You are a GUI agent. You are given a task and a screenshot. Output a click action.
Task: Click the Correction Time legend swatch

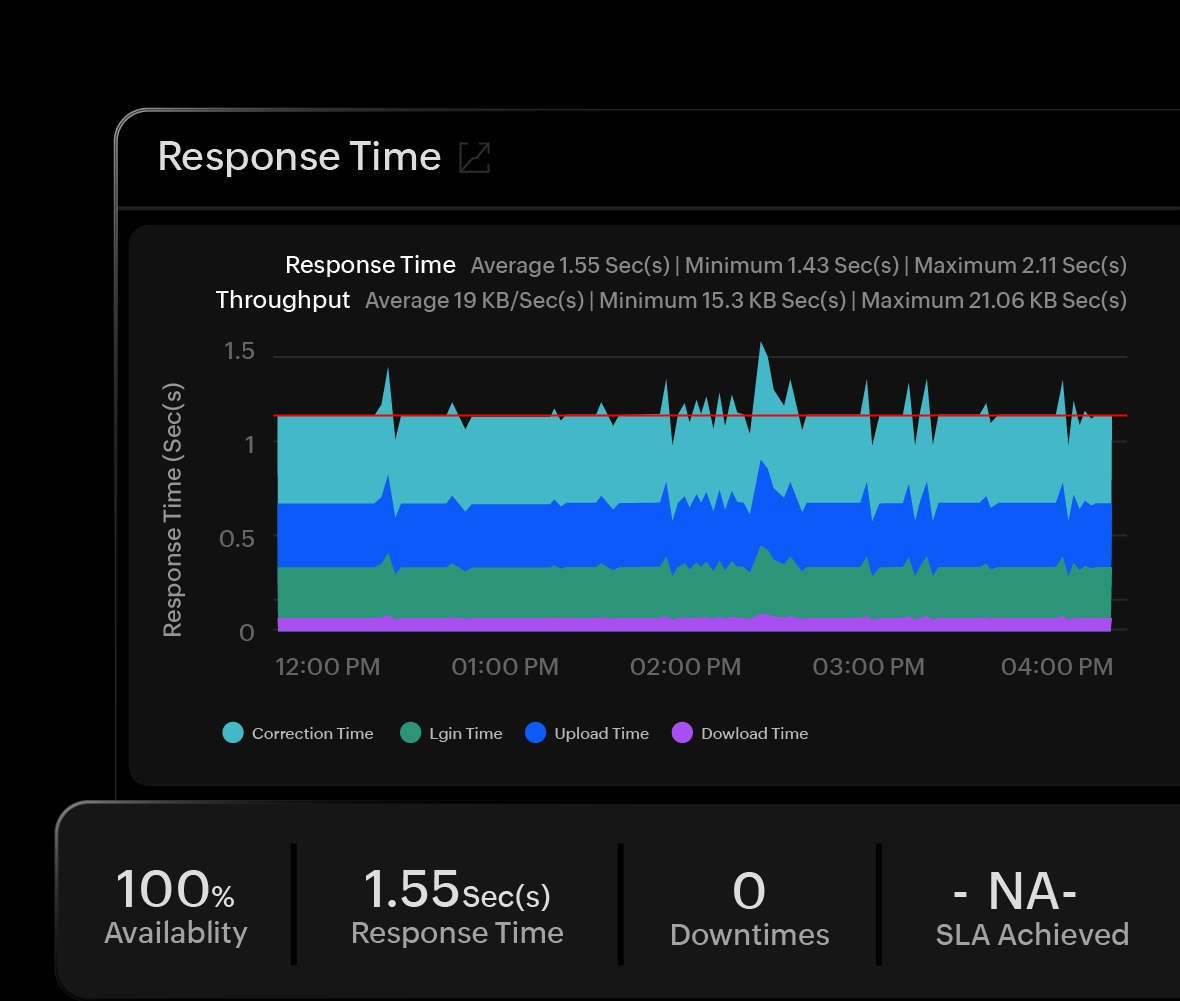pyautogui.click(x=232, y=732)
